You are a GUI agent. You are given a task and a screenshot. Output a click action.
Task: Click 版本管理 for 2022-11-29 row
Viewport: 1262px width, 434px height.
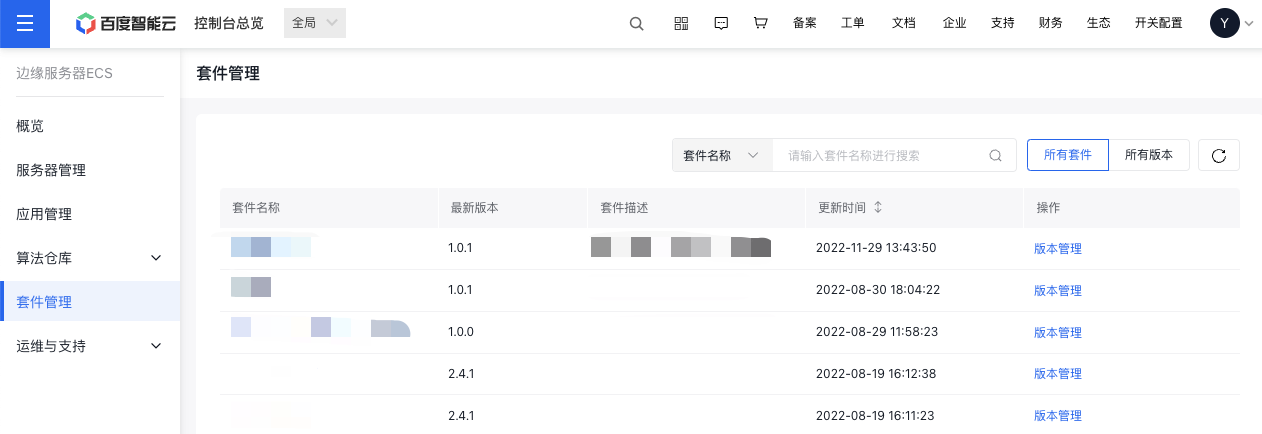(x=1057, y=249)
